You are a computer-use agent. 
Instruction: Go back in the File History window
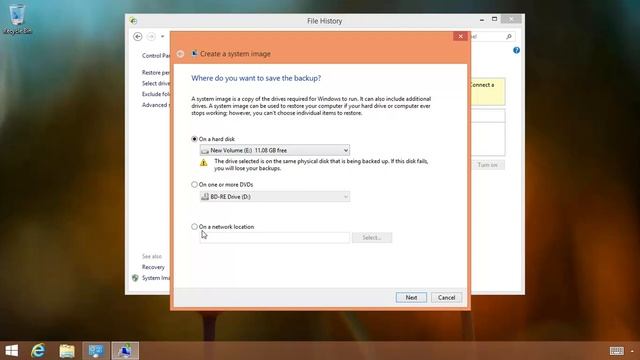click(x=138, y=36)
